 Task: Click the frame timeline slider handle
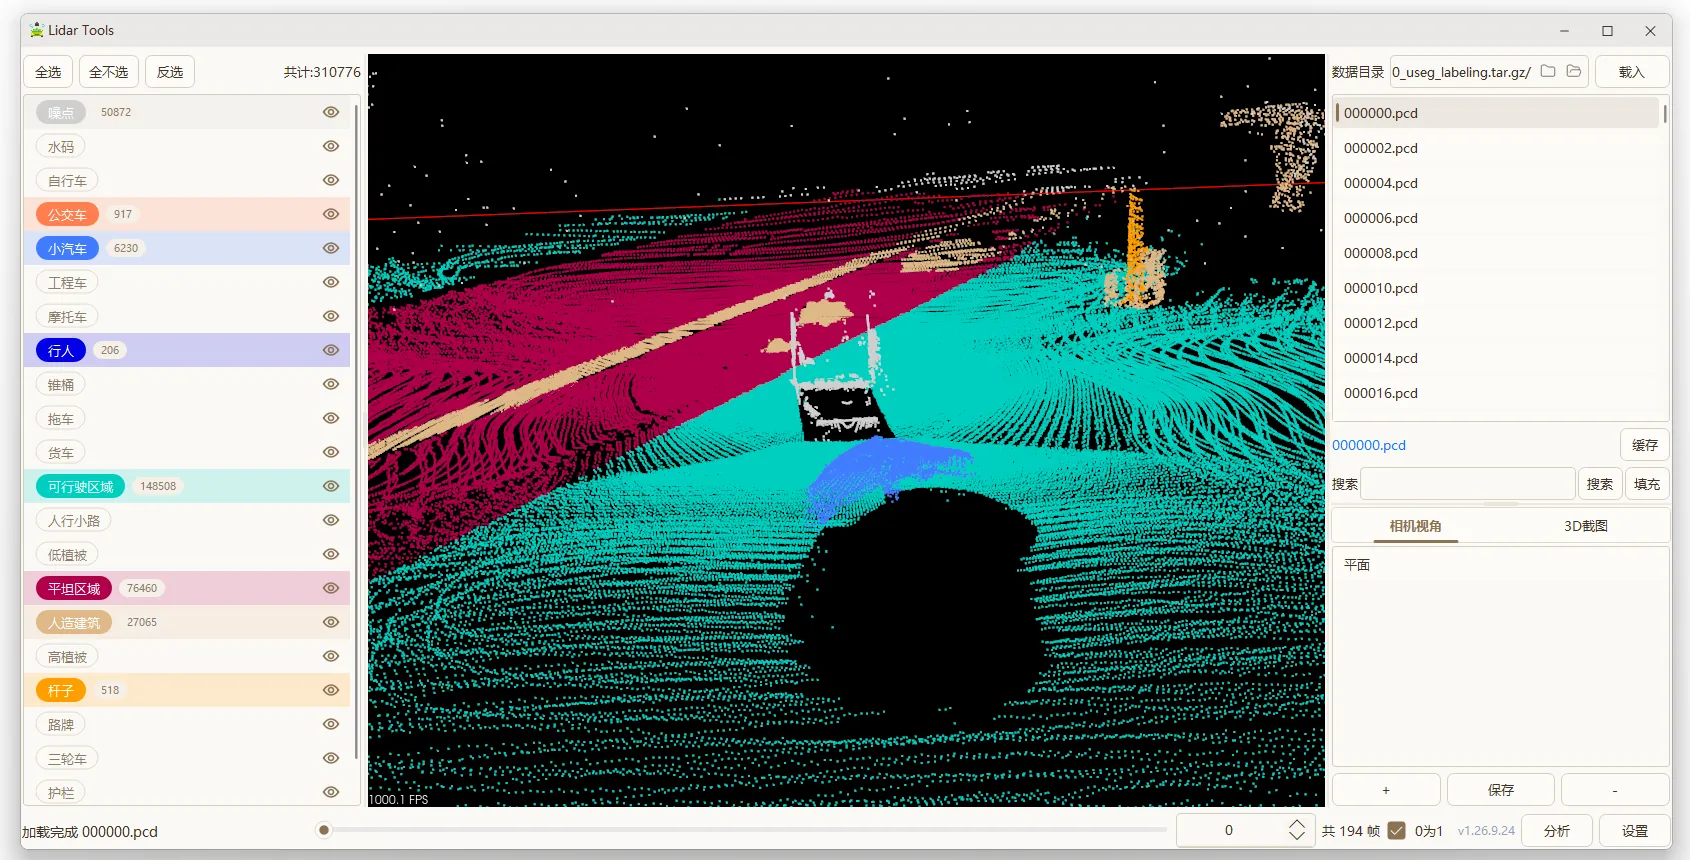tap(324, 830)
